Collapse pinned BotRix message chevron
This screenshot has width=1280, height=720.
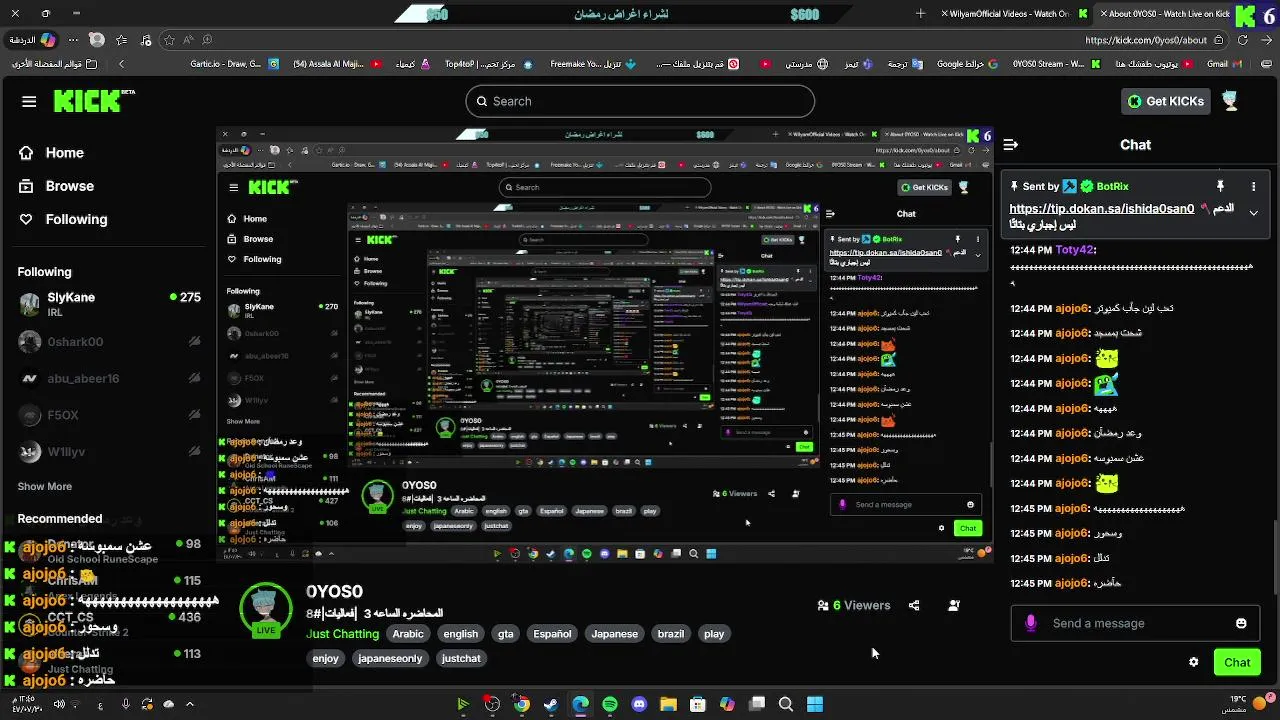click(x=1253, y=212)
